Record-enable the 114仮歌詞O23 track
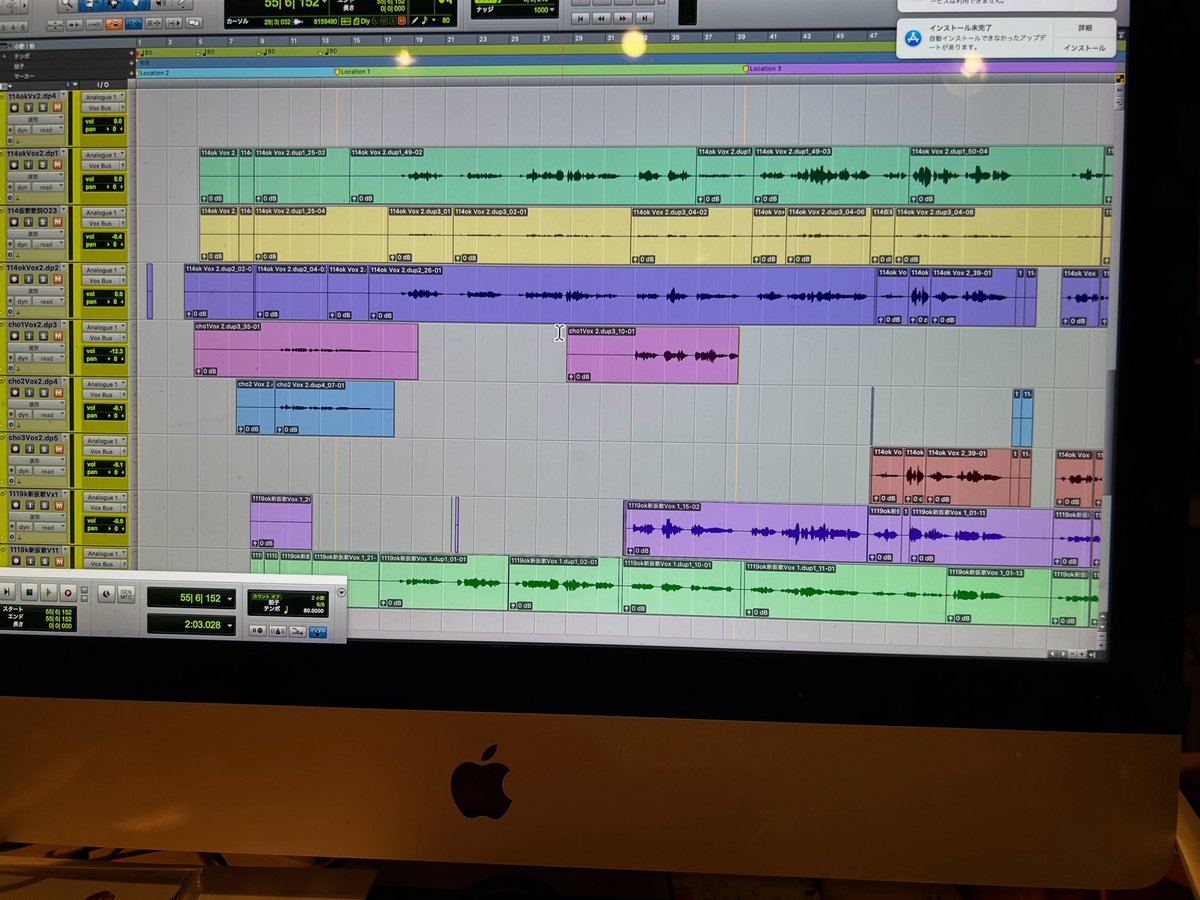The image size is (1200, 900). pos(14,222)
